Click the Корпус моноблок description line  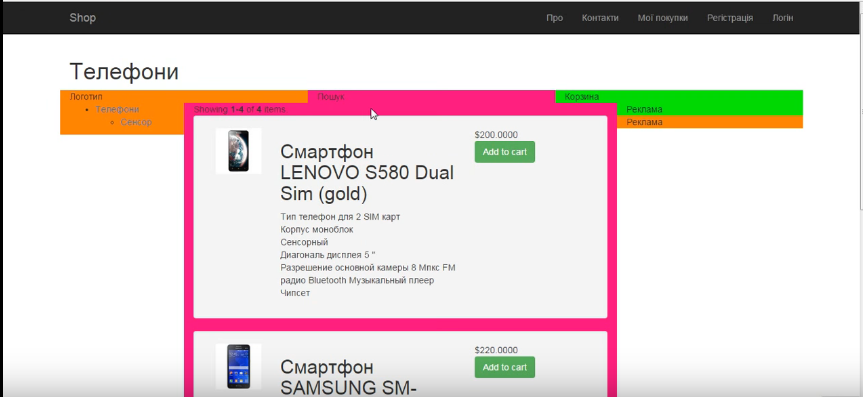click(x=316, y=229)
